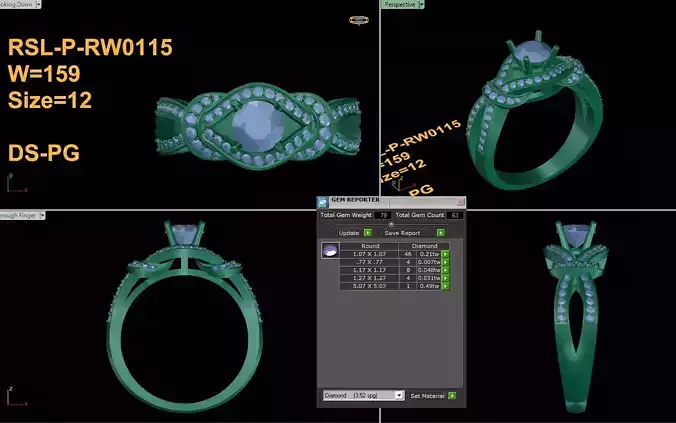Click the 0.21tw weight cell
The image size is (676, 423).
point(429,254)
